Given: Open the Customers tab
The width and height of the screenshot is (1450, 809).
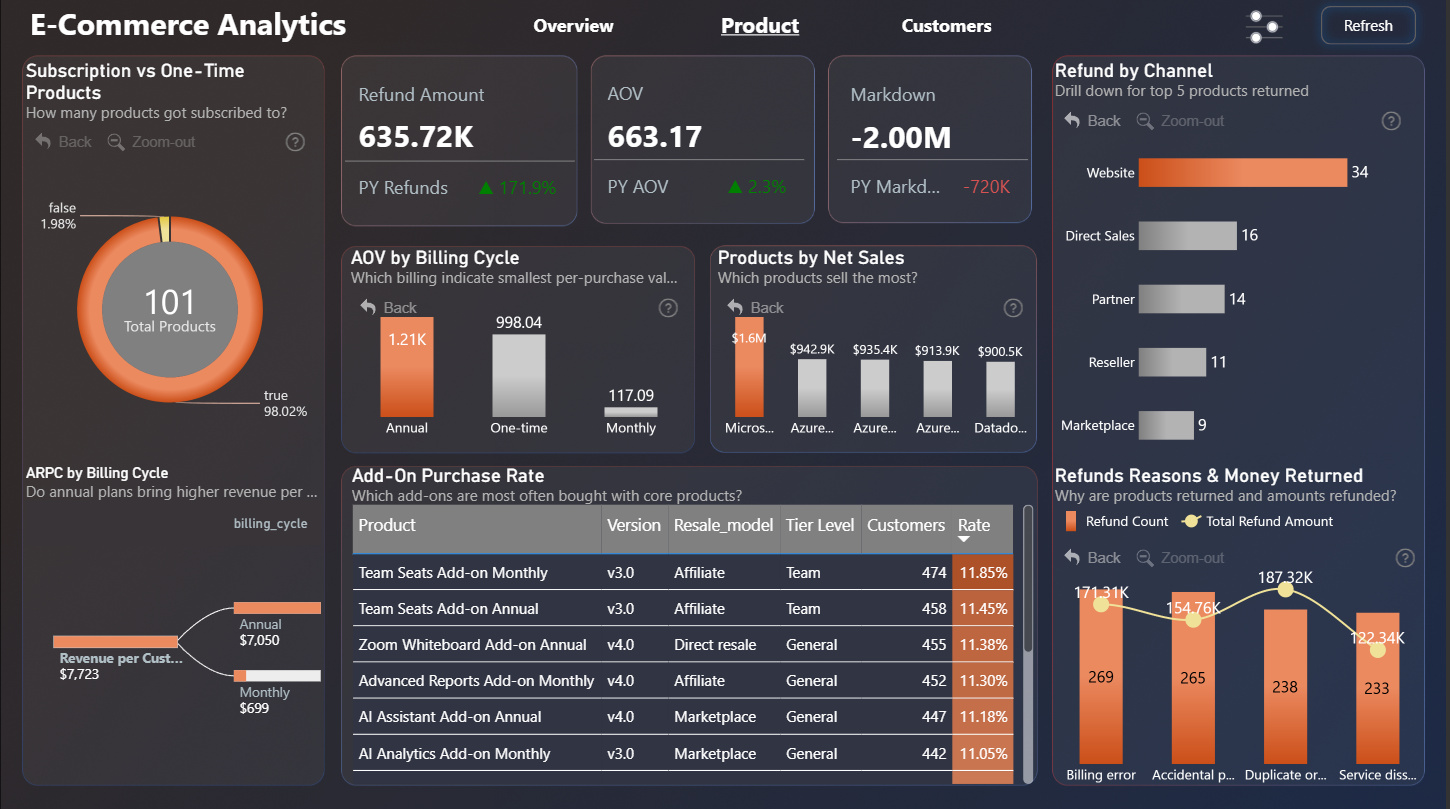Looking at the screenshot, I should [946, 26].
